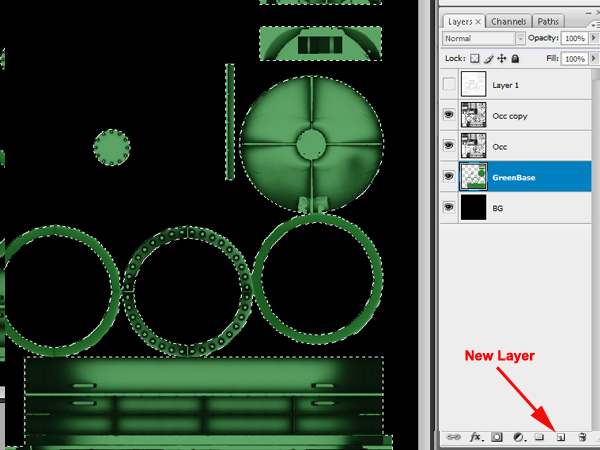Screen dimensions: 600x450
Task: Switch to the Channels tab
Action: click(509, 21)
